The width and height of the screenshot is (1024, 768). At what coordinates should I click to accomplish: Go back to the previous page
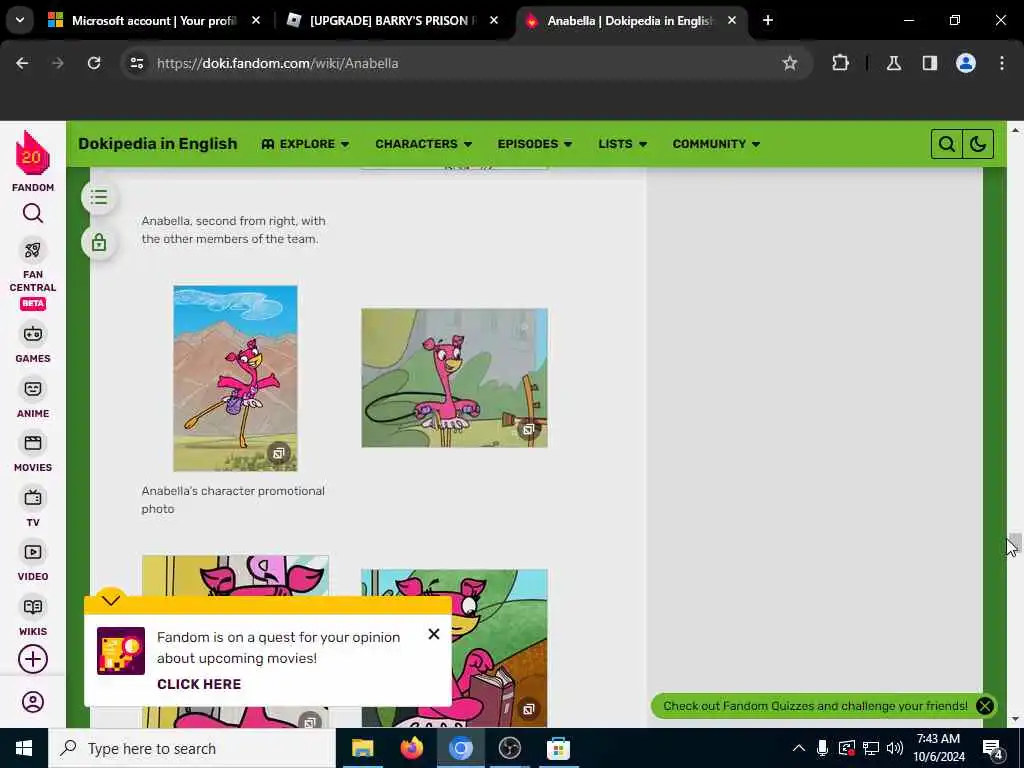(22, 63)
